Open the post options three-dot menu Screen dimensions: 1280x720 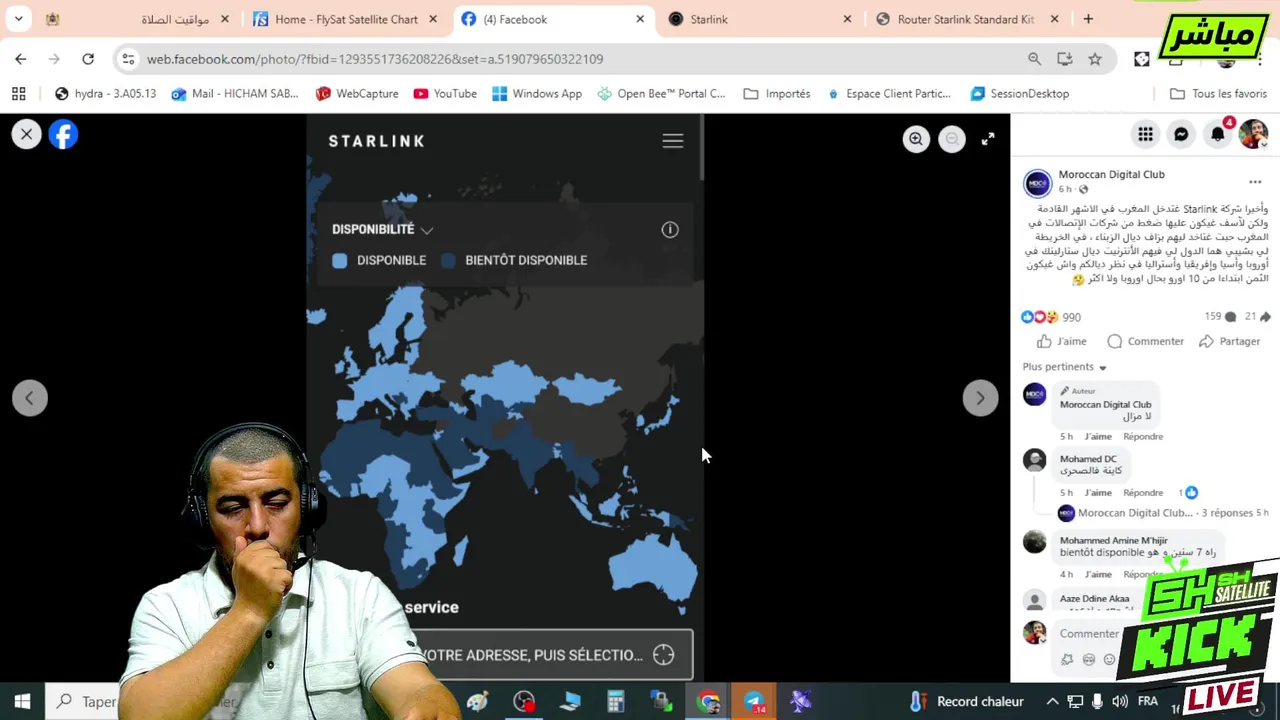(1255, 182)
